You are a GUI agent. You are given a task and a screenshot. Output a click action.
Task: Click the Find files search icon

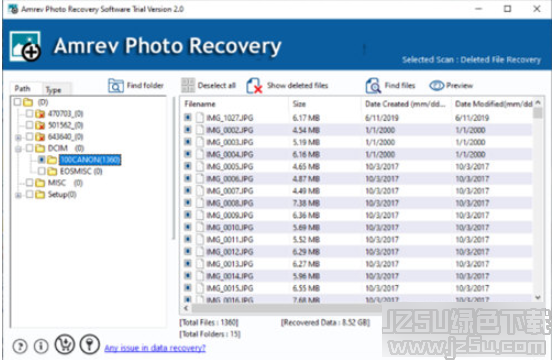[373, 86]
